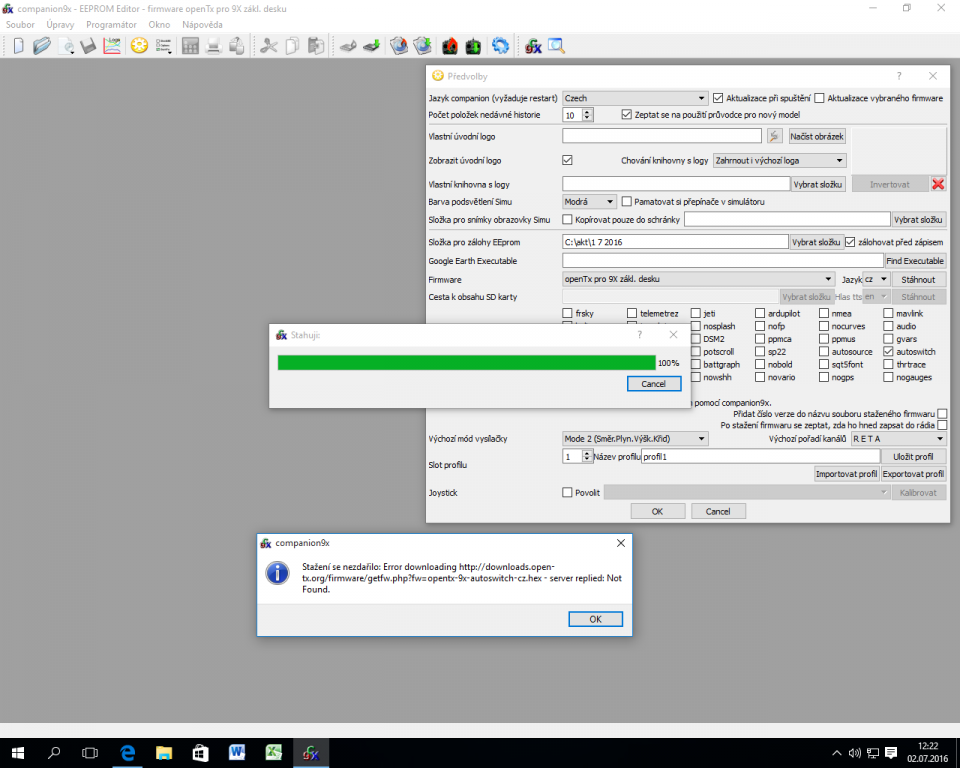Uncheck the autoswitch firmware option
This screenshot has width=960, height=768.
point(888,352)
